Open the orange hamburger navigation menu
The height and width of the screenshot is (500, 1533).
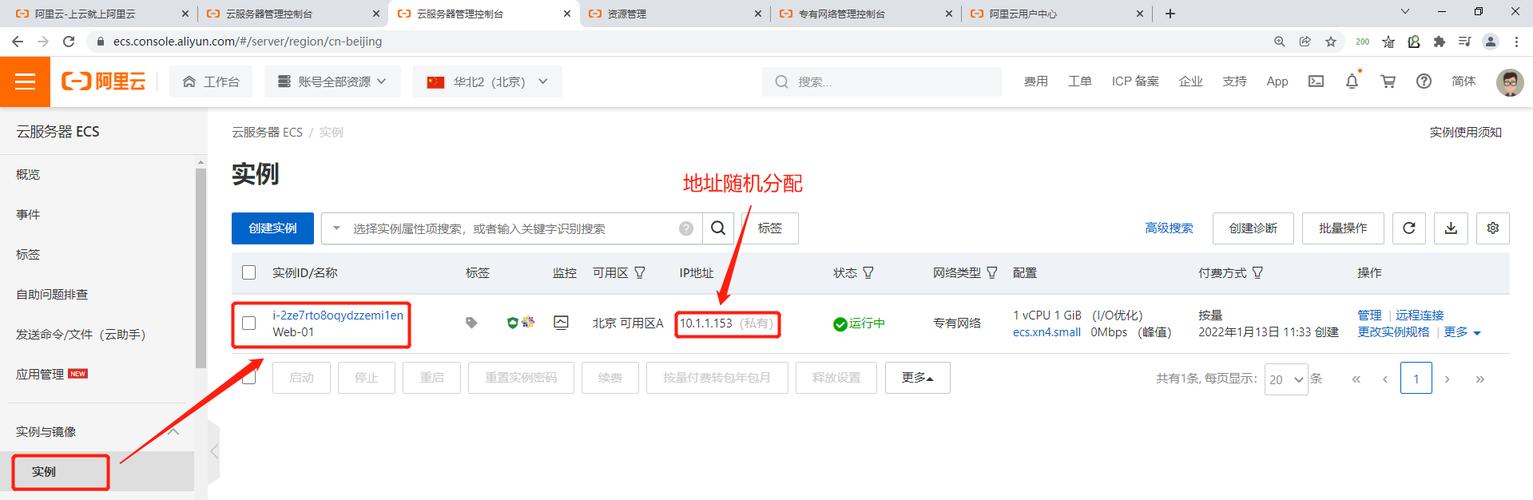(x=25, y=82)
